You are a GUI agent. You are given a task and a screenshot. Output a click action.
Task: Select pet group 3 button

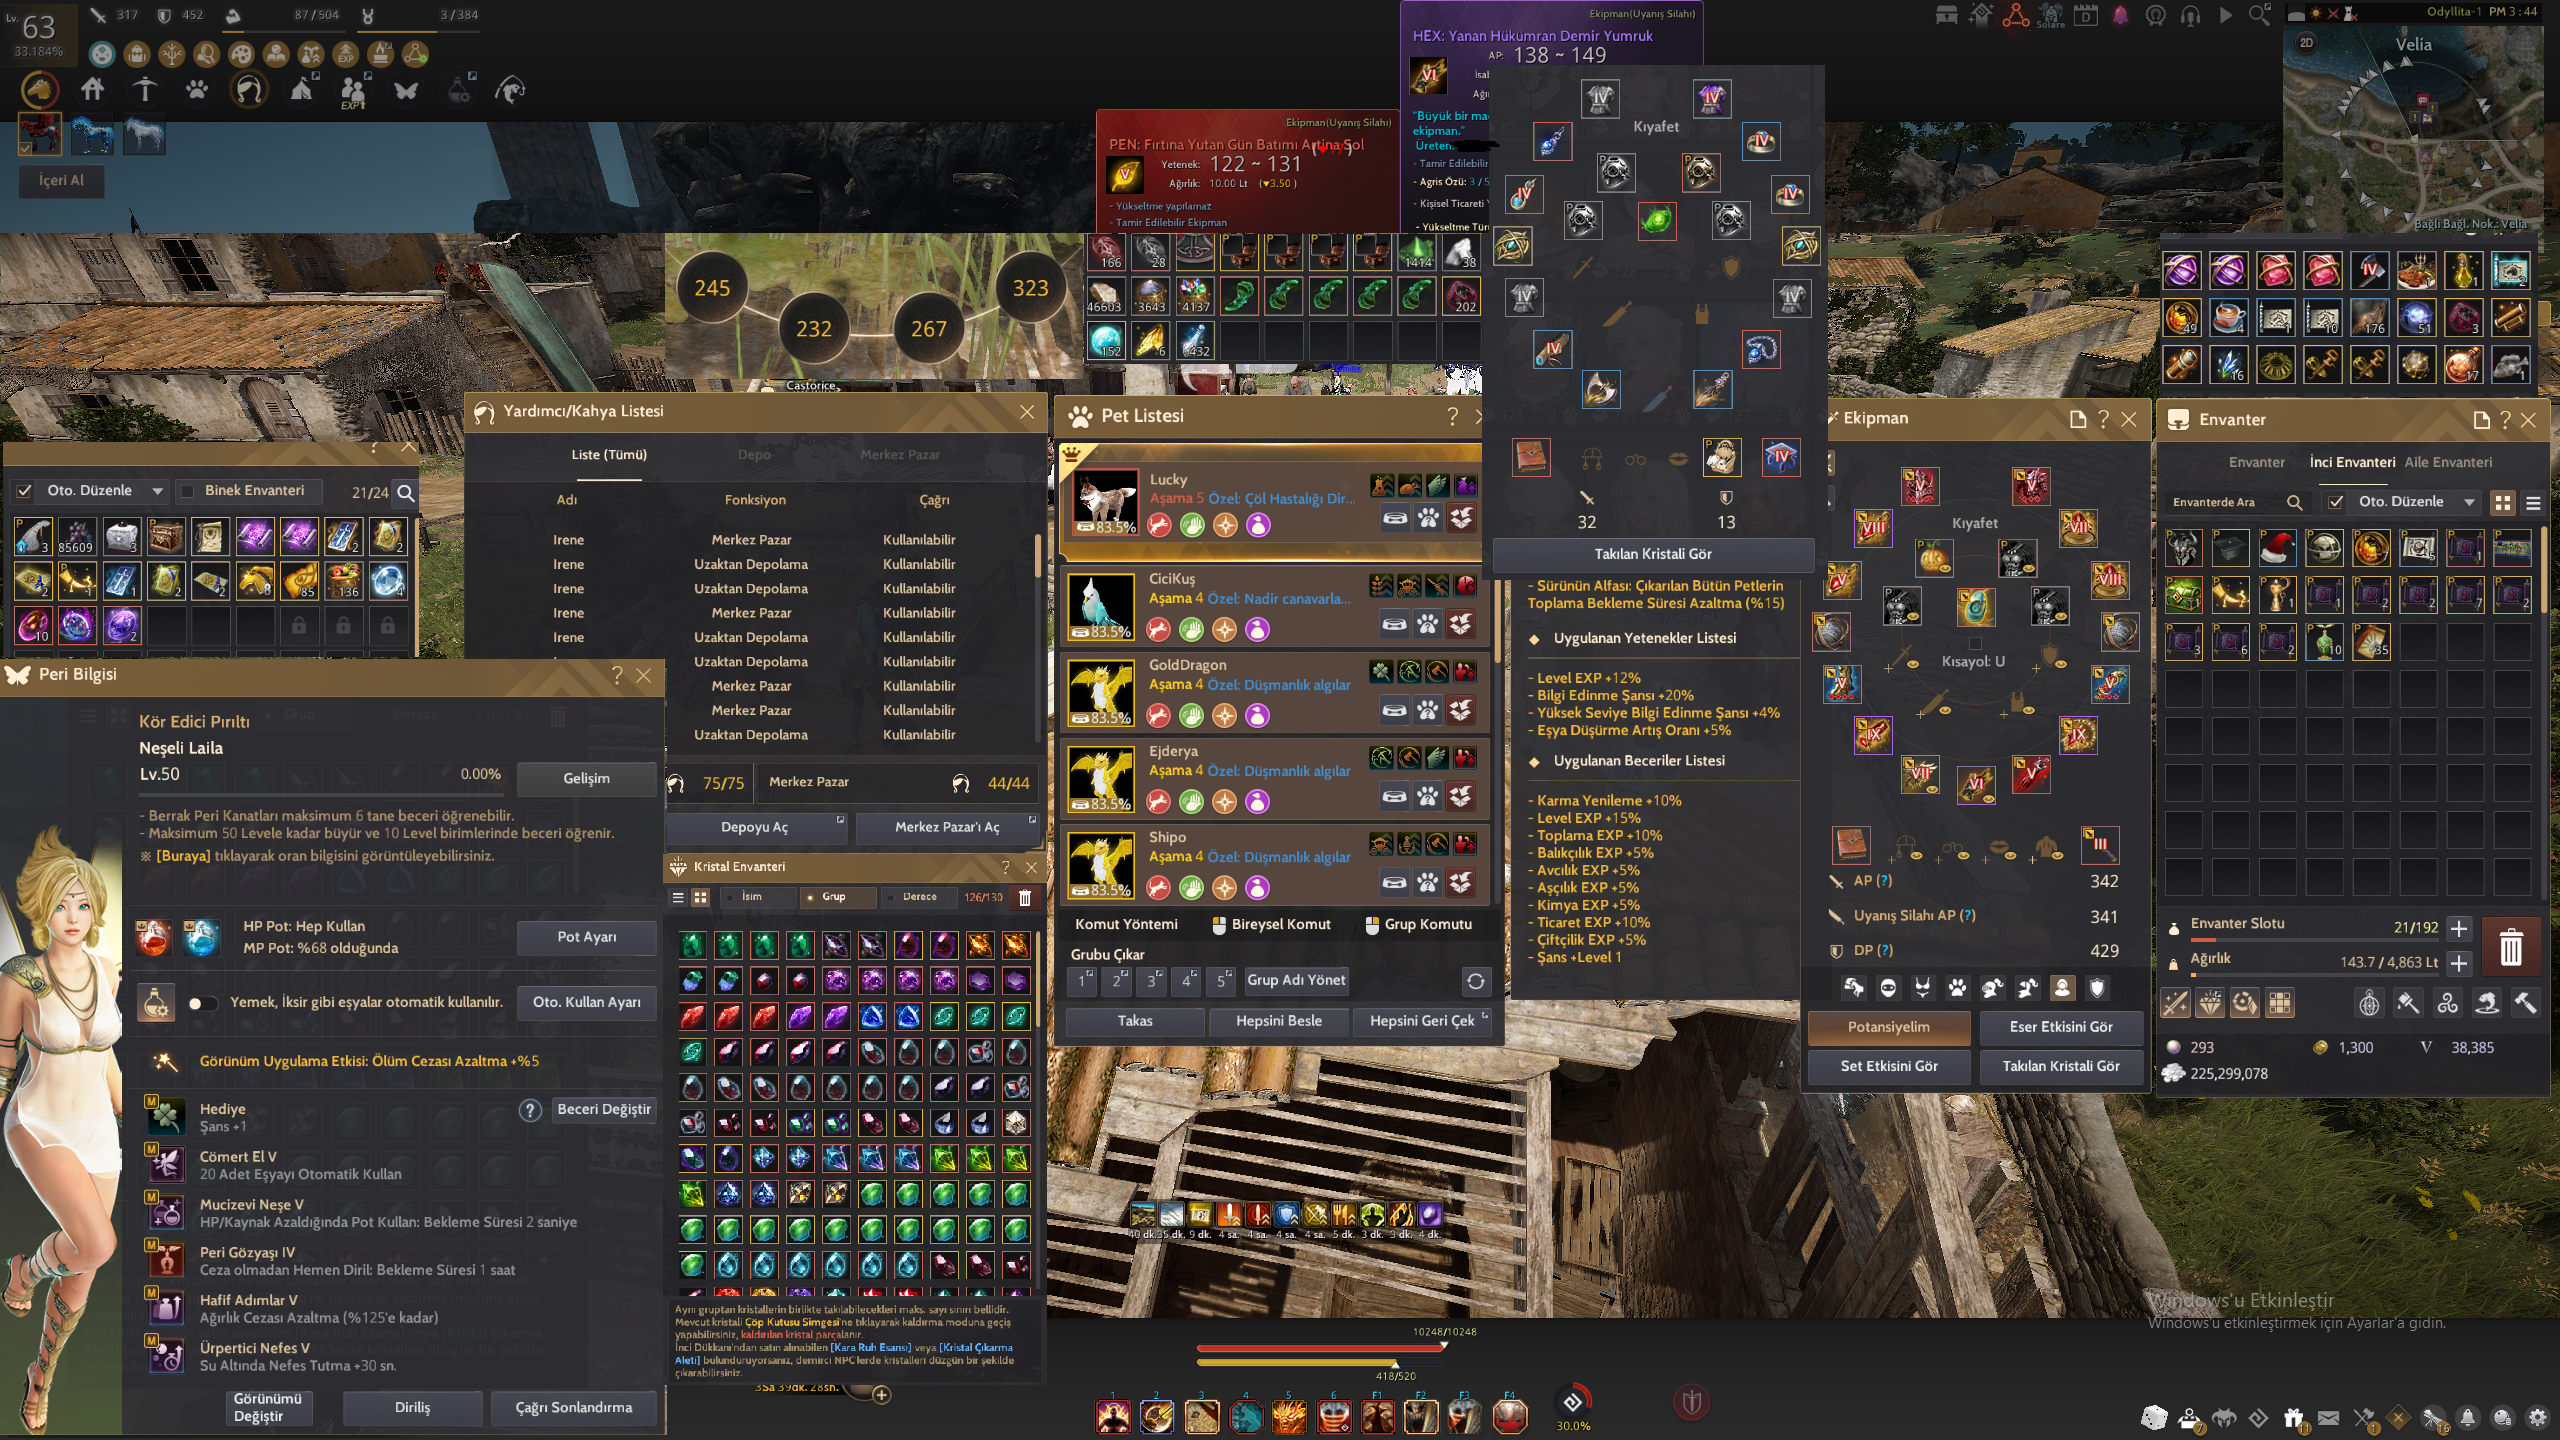tap(1151, 981)
